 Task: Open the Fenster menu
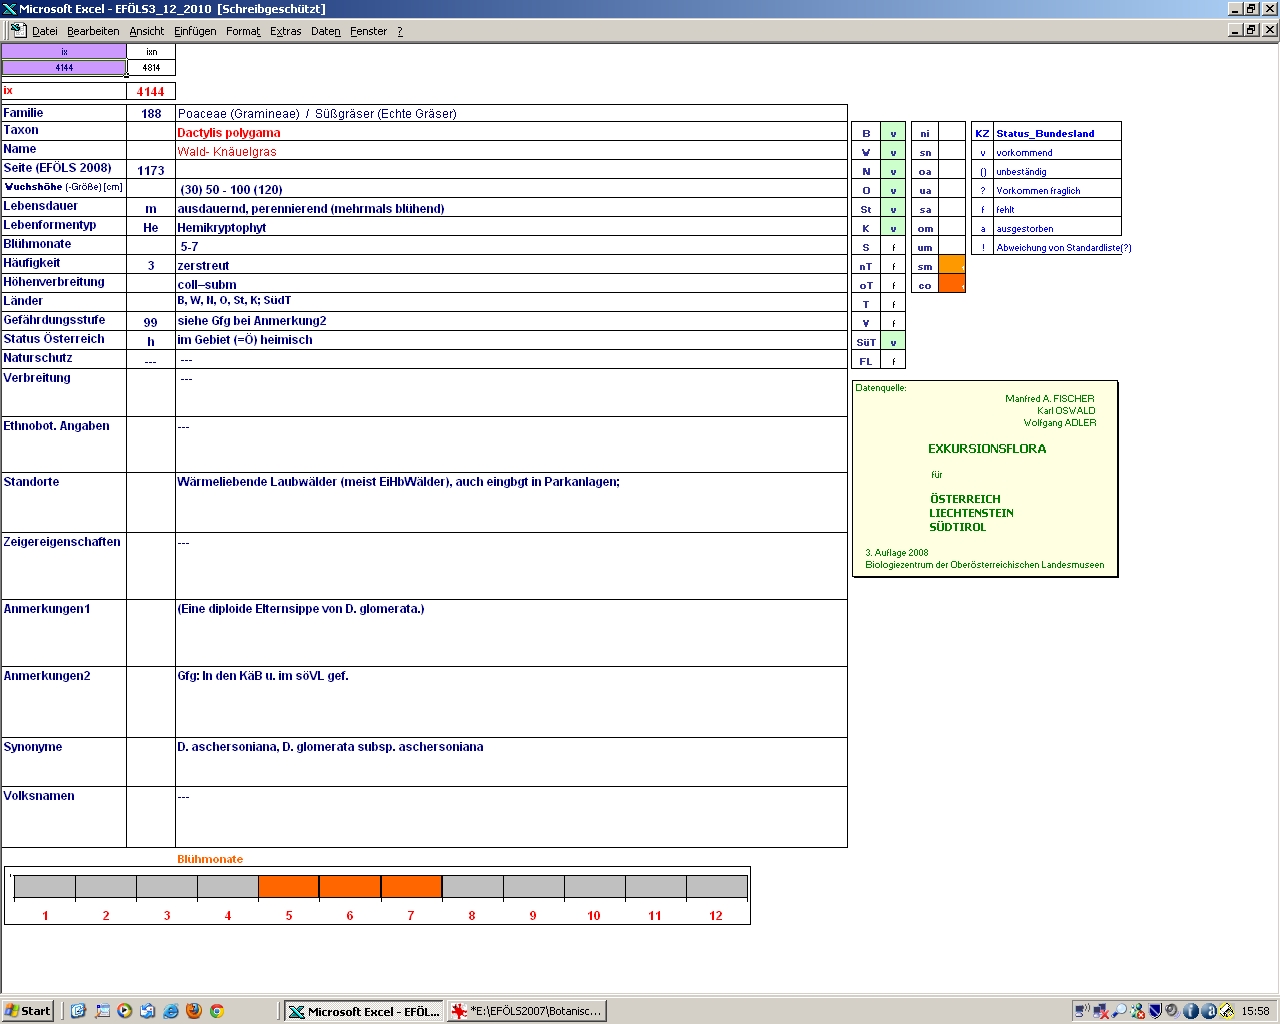click(x=368, y=31)
